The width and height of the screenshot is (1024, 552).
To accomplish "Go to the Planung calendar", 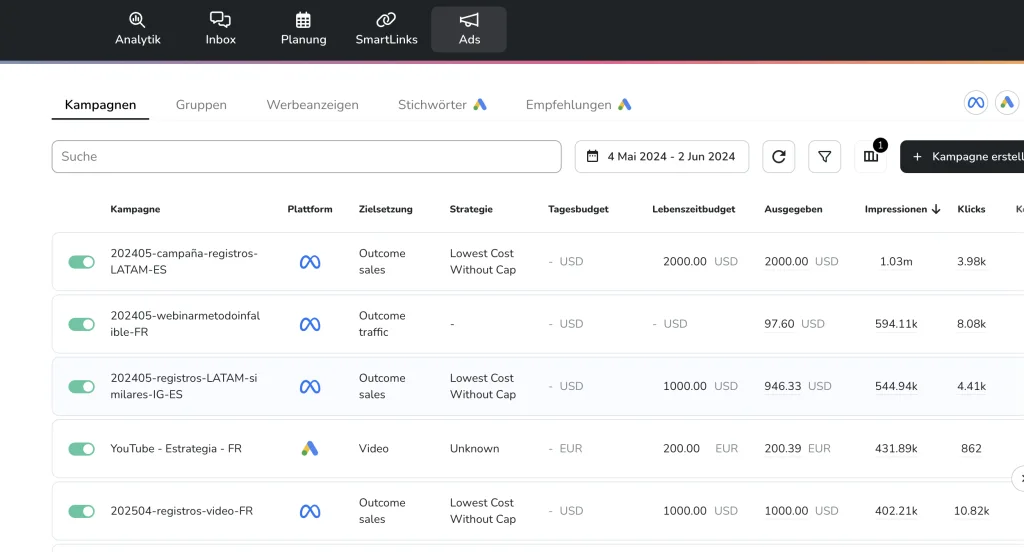I will 303,29.
